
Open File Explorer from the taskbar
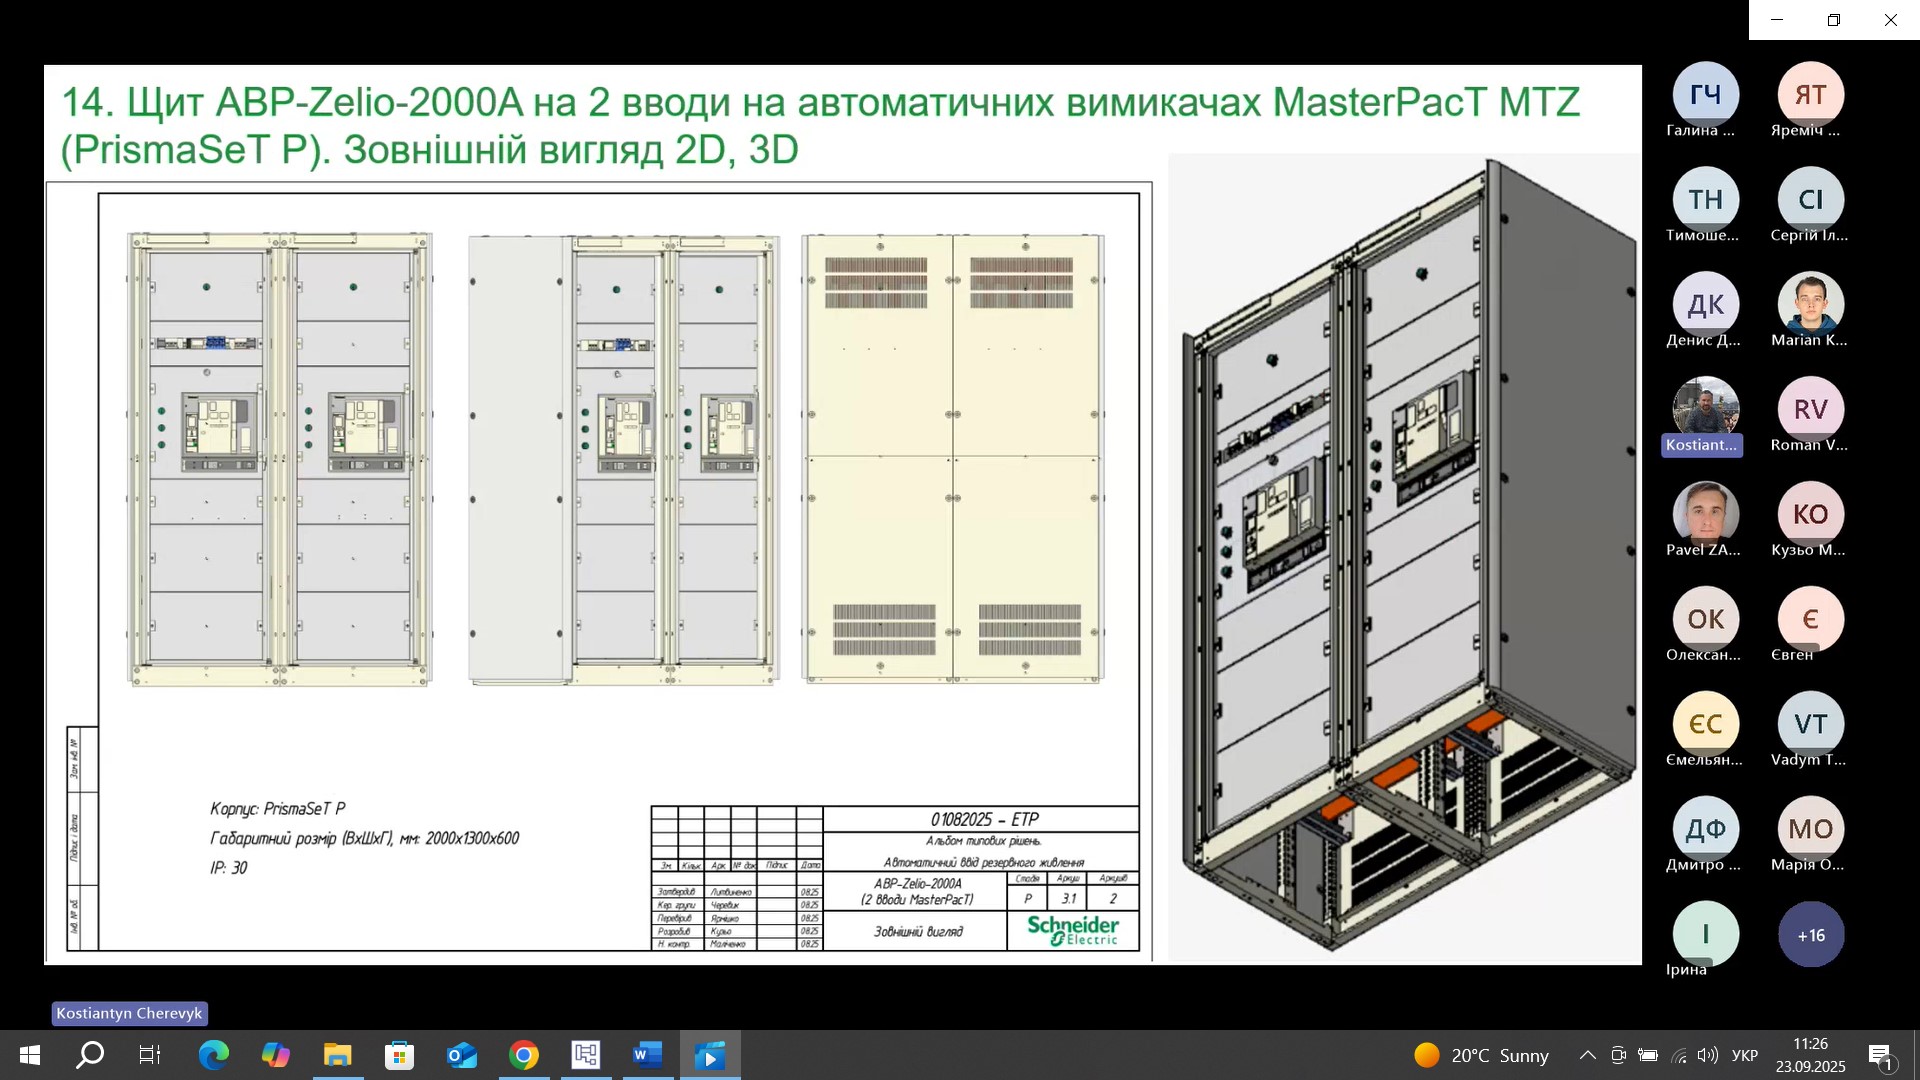pos(337,1055)
